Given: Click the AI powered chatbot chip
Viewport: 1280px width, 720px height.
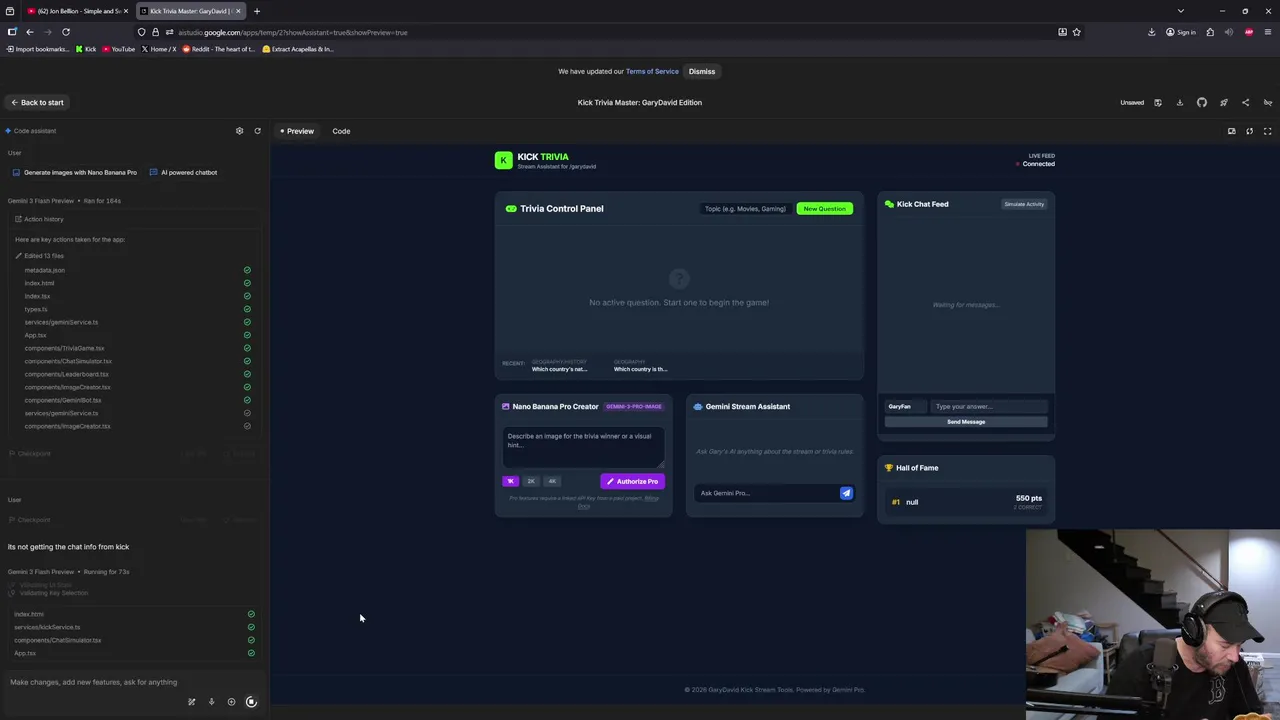Looking at the screenshot, I should (183, 172).
